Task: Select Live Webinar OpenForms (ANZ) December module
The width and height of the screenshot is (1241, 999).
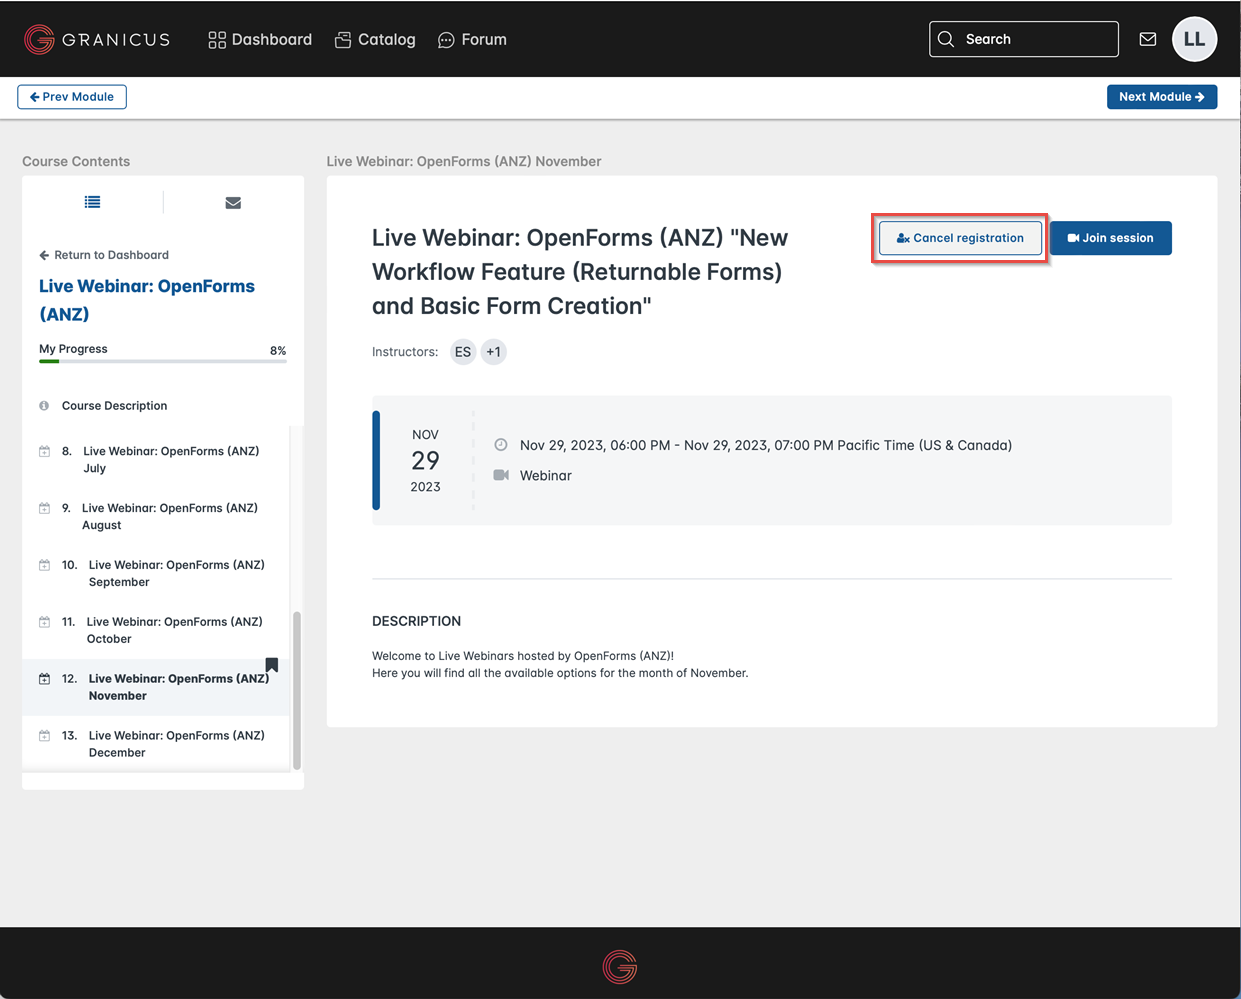Action: click(176, 744)
